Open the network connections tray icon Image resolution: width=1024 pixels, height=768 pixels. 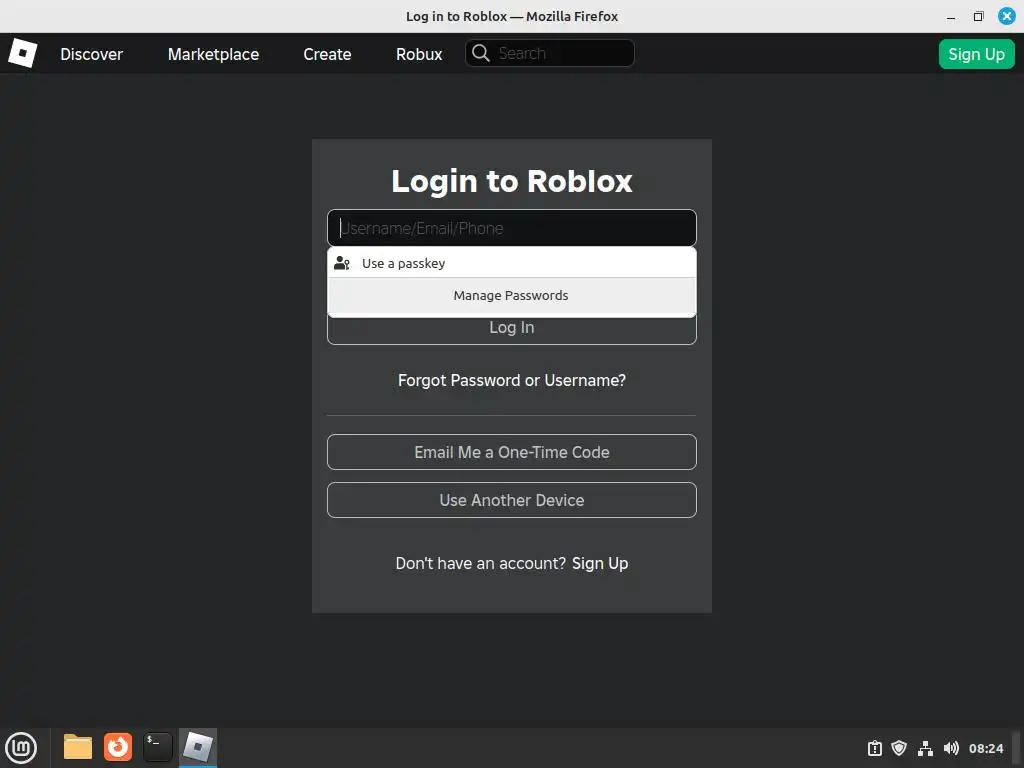coord(925,748)
